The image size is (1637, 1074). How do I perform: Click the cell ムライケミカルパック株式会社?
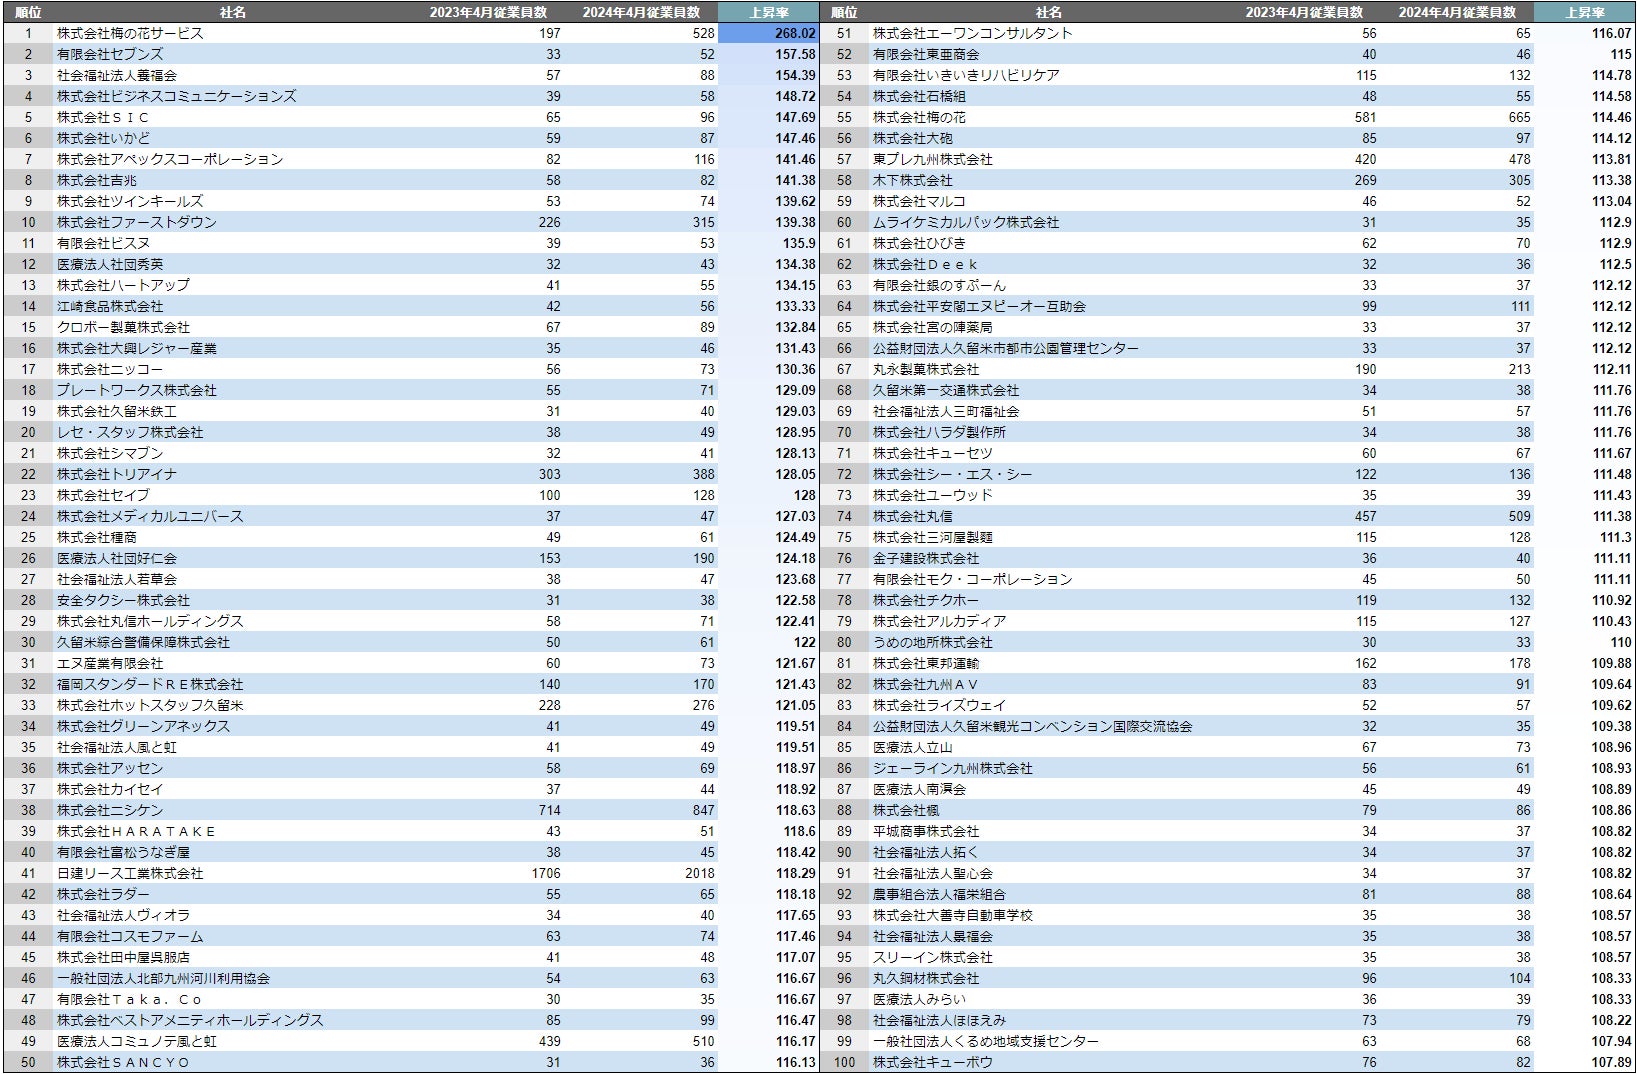[x=966, y=222]
